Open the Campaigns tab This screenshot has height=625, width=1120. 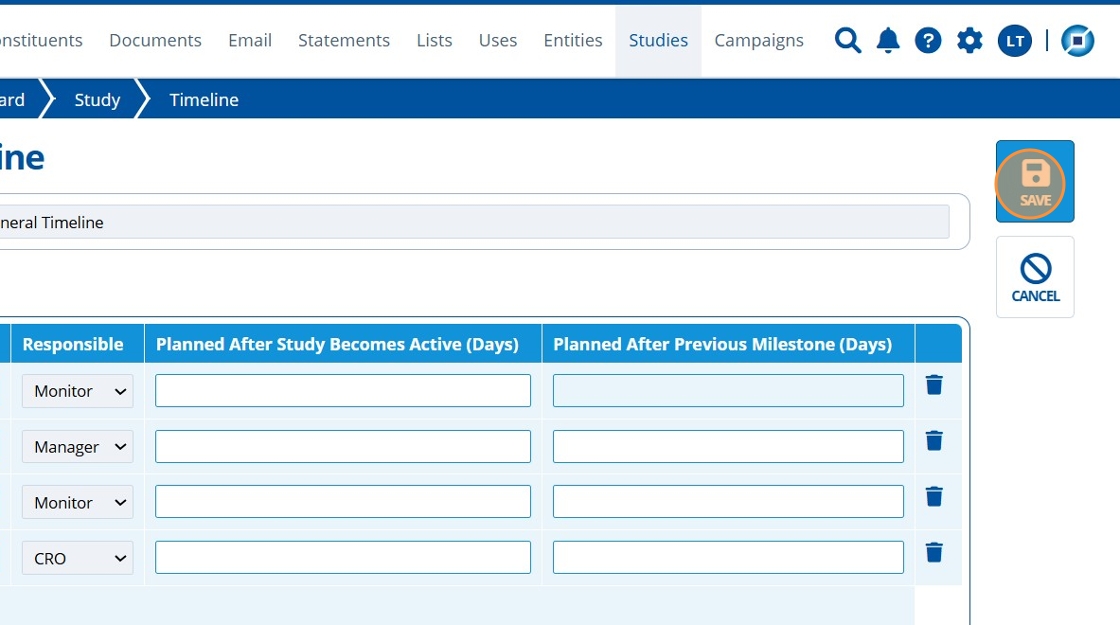759,40
